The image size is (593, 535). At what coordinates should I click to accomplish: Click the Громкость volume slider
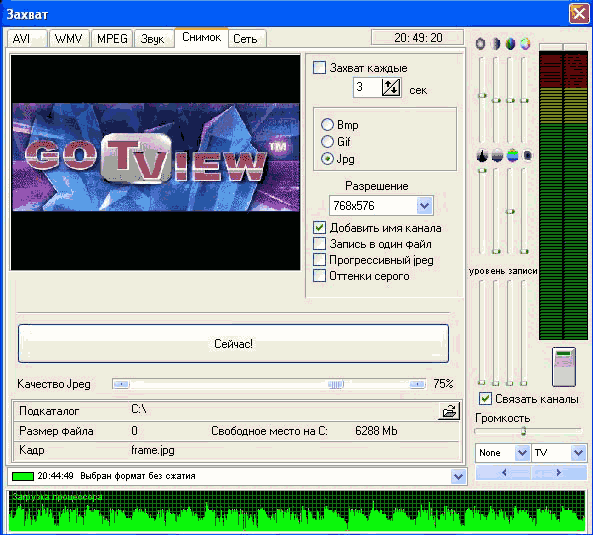528,431
